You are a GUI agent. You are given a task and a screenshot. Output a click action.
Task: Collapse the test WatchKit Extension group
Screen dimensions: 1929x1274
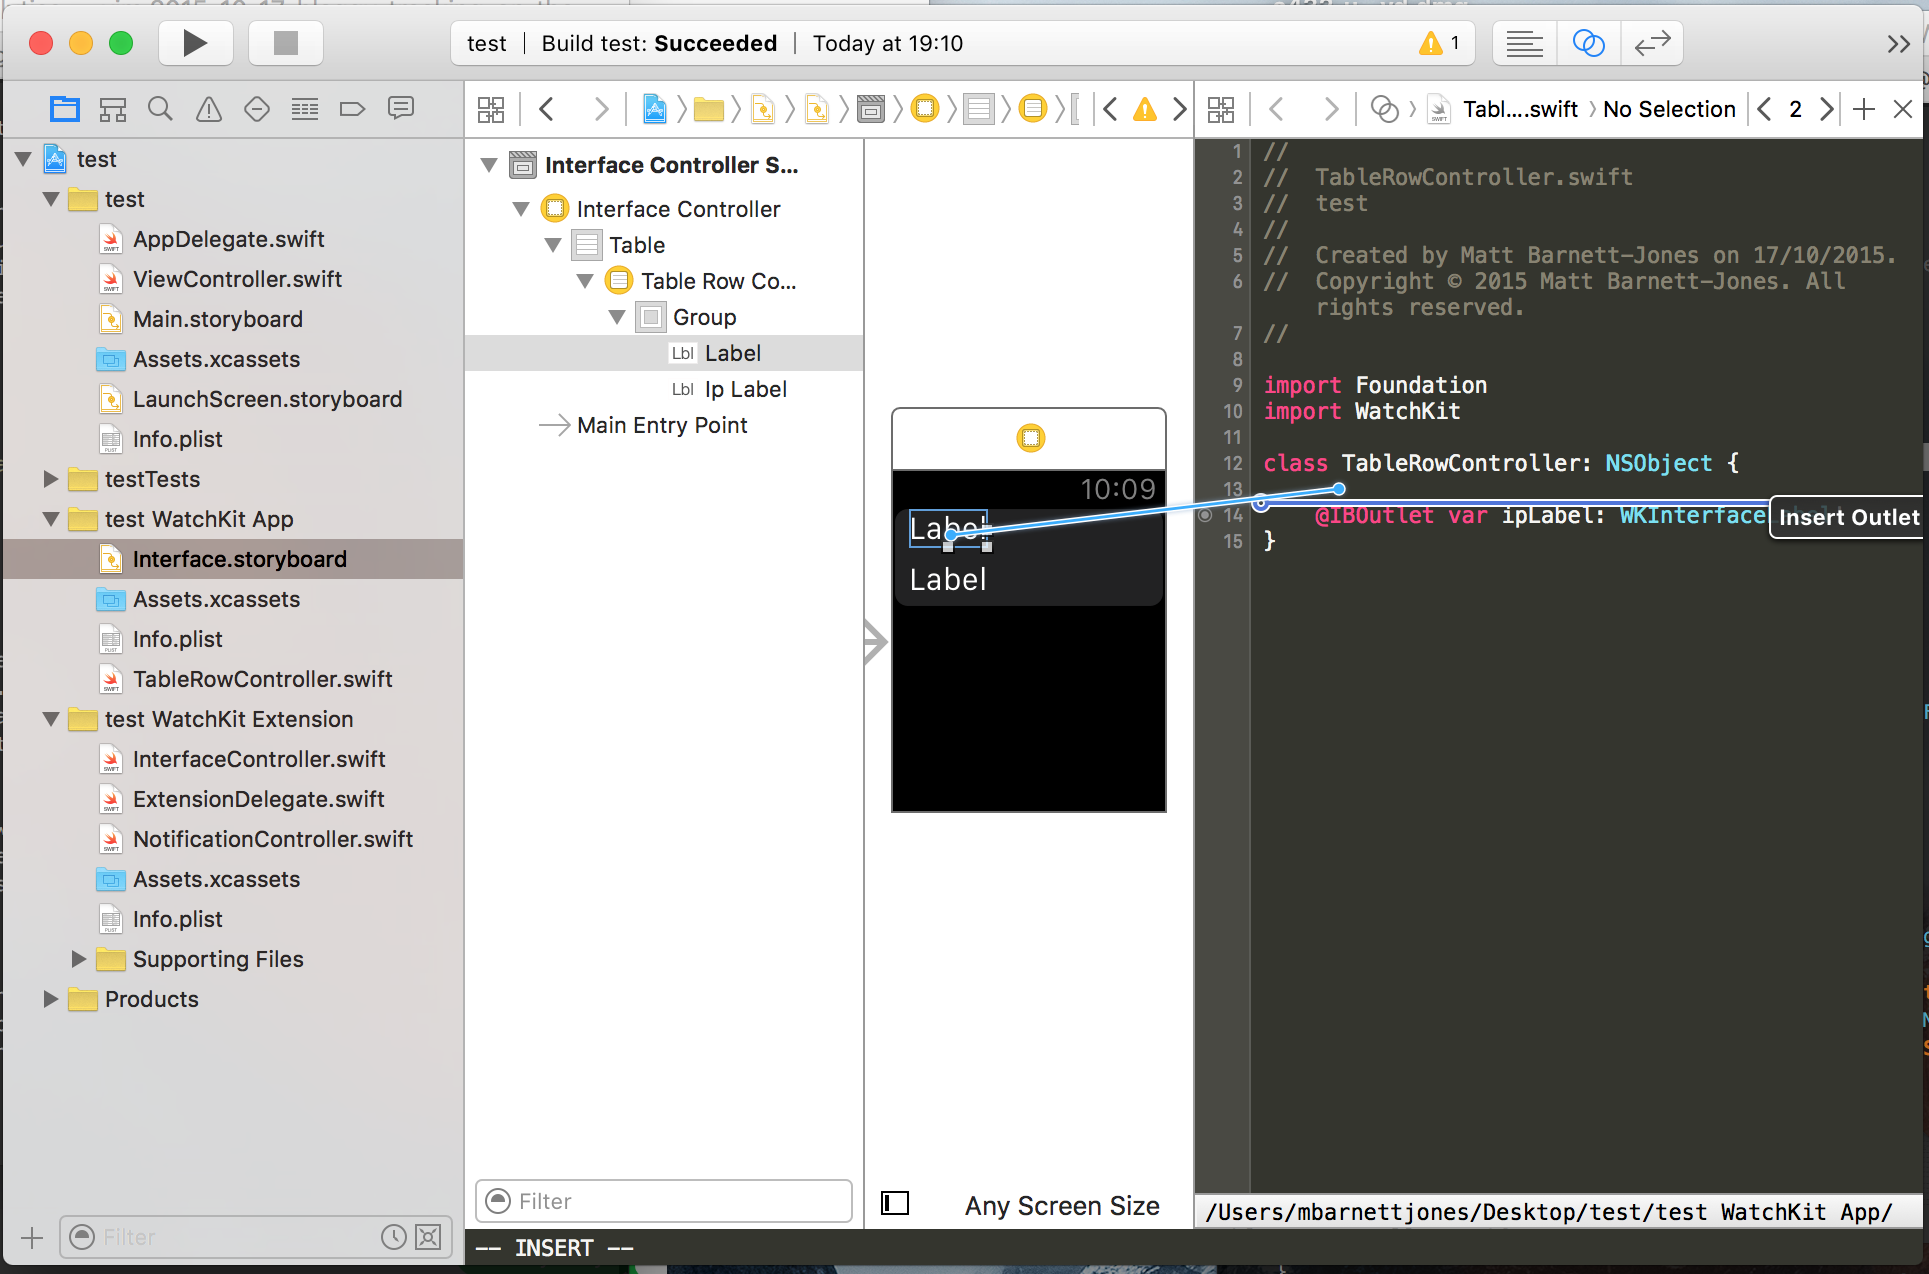[51, 719]
